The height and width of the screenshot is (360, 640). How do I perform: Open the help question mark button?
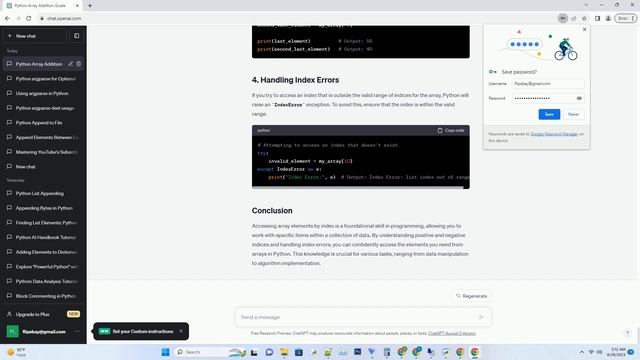tap(628, 333)
